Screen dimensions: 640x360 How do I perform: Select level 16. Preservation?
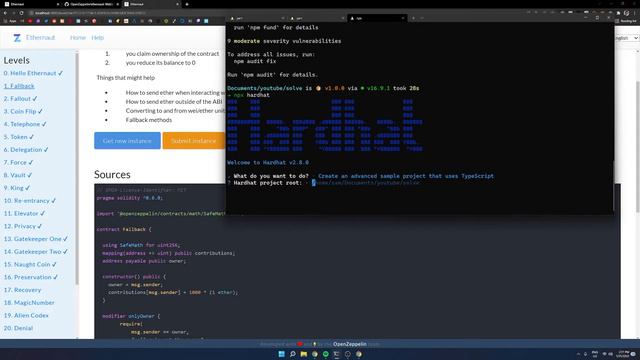click(x=31, y=277)
